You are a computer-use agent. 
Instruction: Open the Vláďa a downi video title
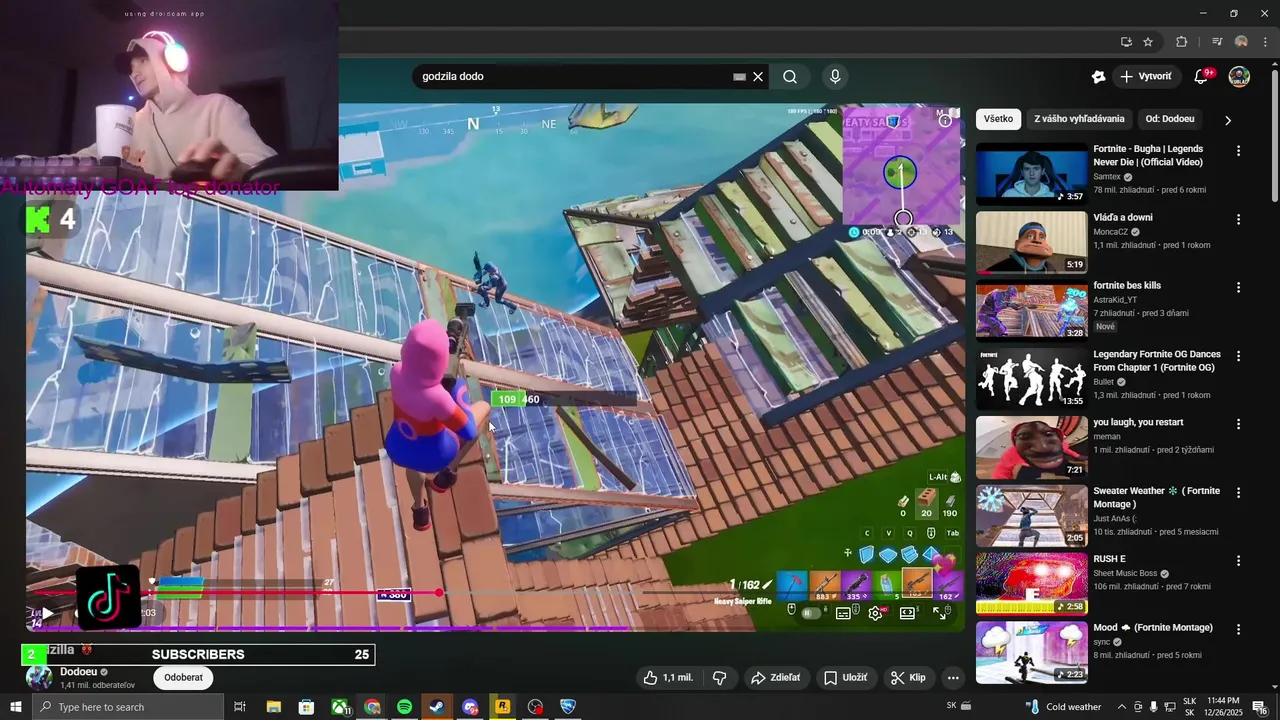pyautogui.click(x=1123, y=217)
